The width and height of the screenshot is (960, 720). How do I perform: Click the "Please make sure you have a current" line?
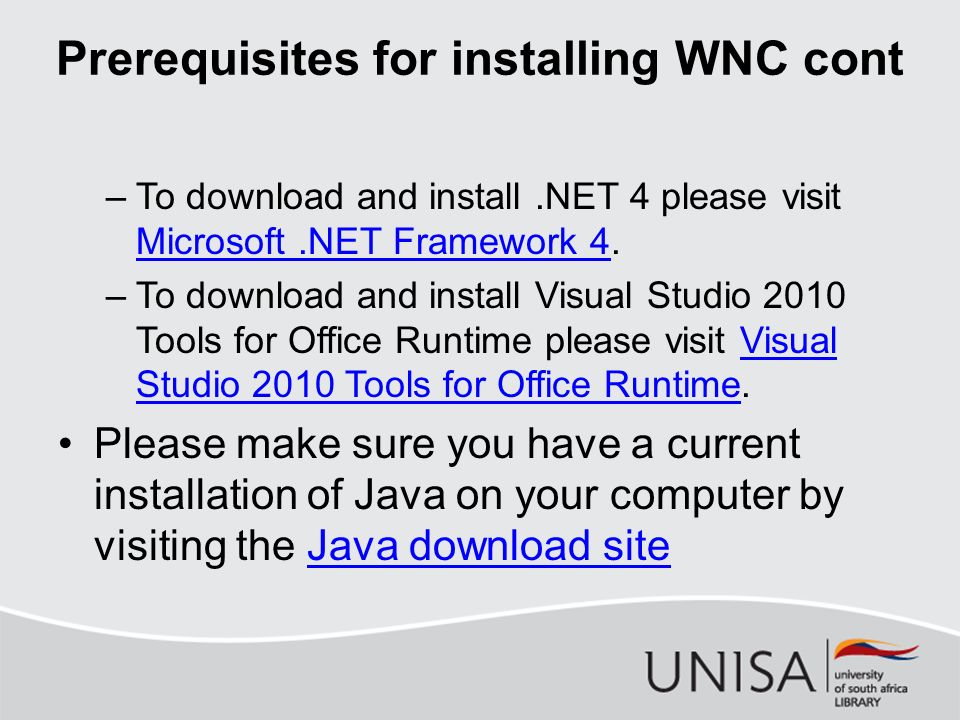click(x=447, y=444)
